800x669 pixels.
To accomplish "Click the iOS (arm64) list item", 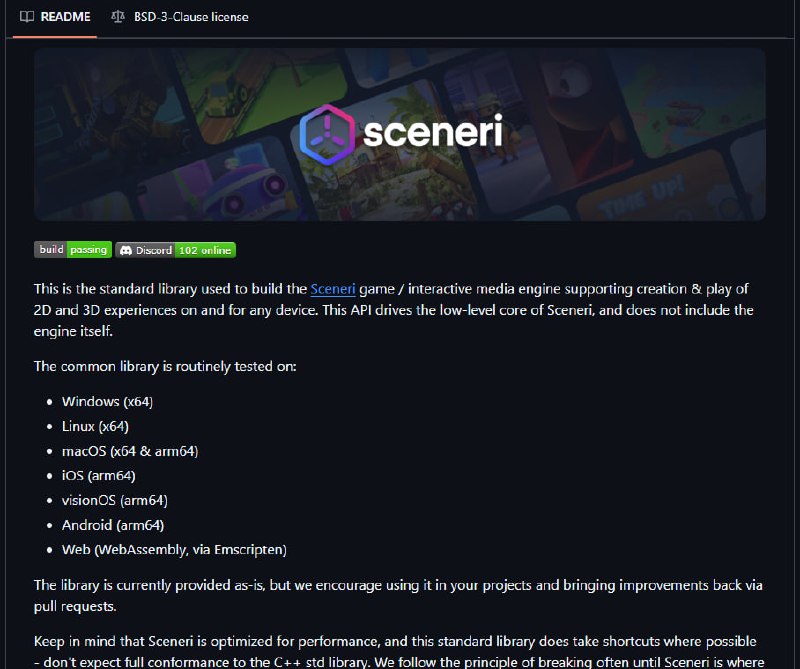I will 98,476.
